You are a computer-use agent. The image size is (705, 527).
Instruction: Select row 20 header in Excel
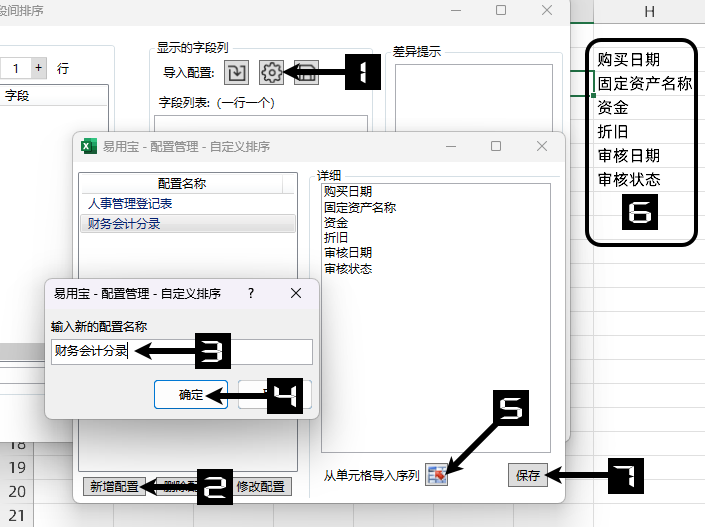(17, 491)
